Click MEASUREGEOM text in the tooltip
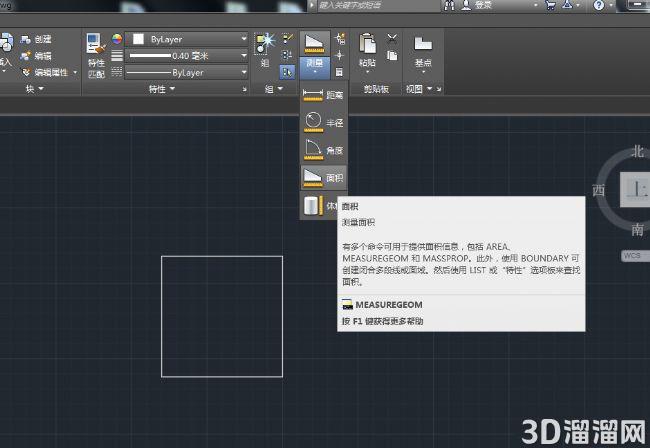The width and height of the screenshot is (650, 448). coord(389,305)
